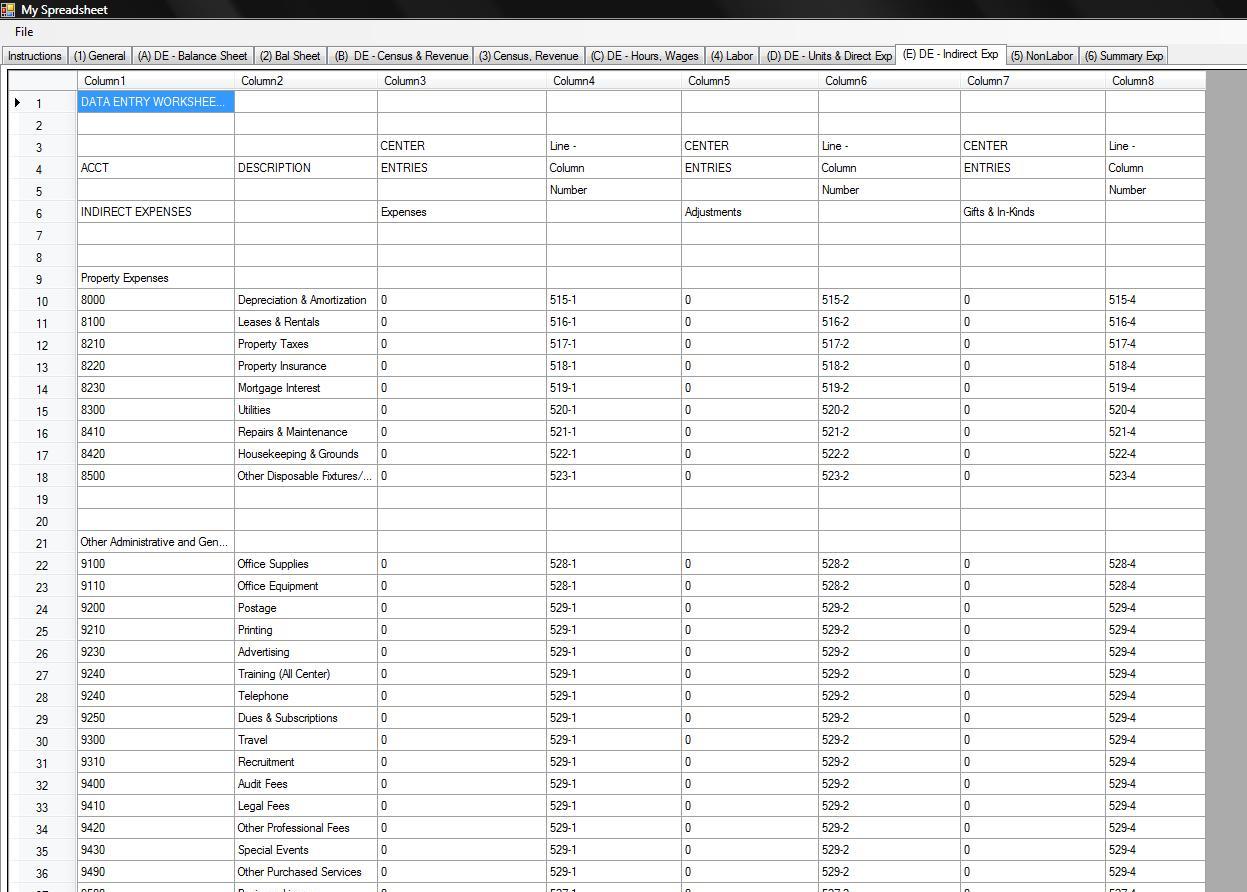1247x892 pixels.
Task: Select the row 1 header with arrow indicator
Action: point(43,102)
